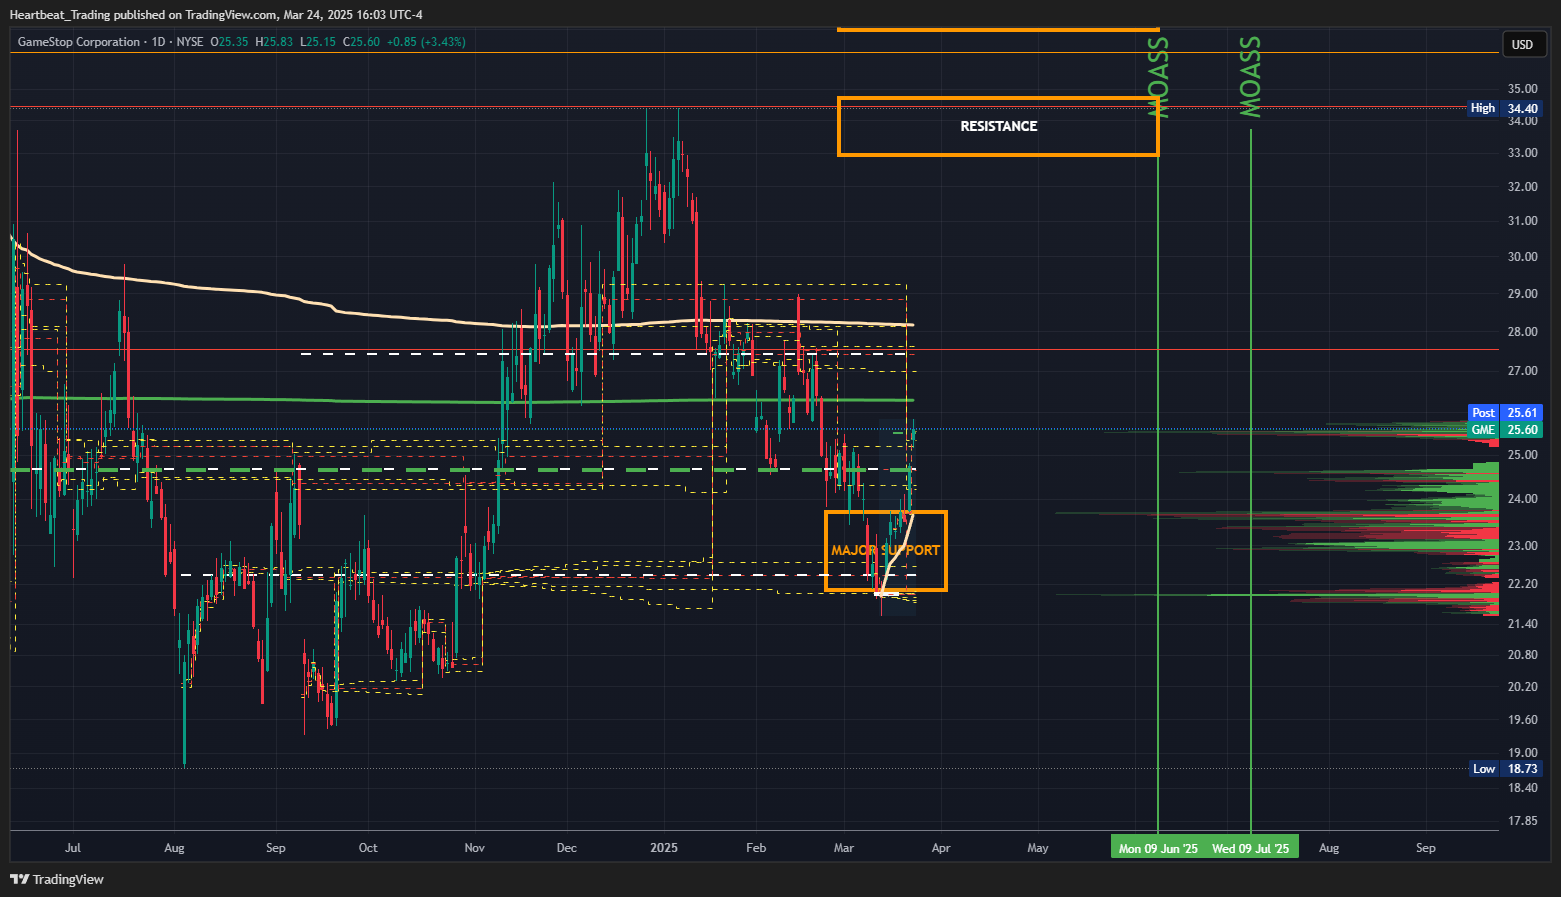Click the NYSE exchange label
This screenshot has height=897, width=1561.
190,42
